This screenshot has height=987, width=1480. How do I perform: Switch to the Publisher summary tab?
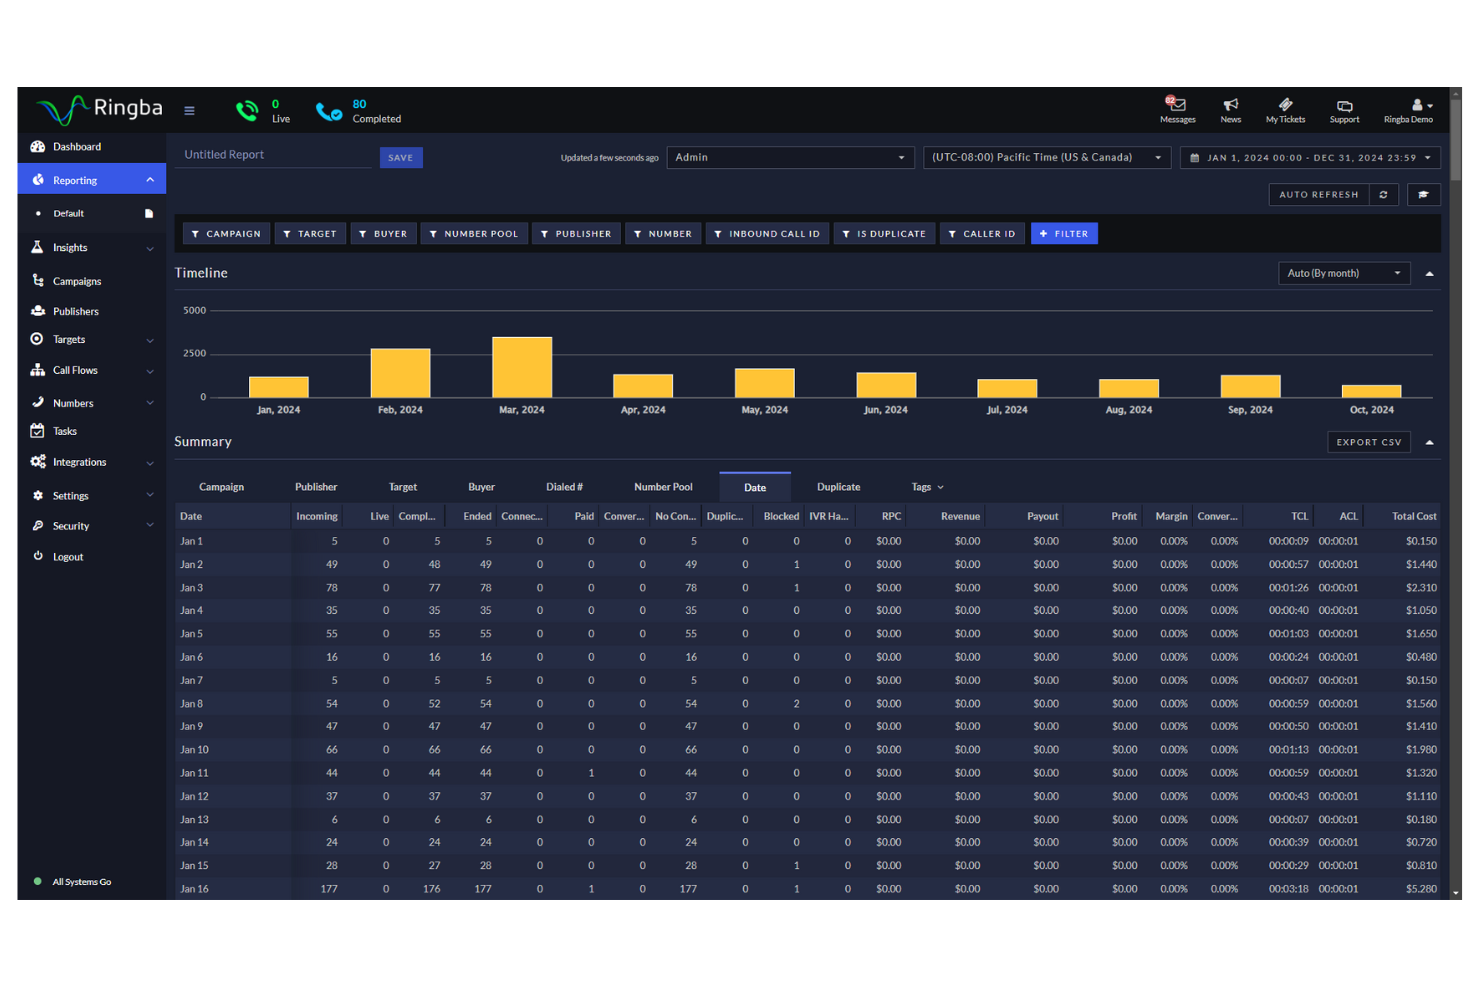click(x=316, y=487)
